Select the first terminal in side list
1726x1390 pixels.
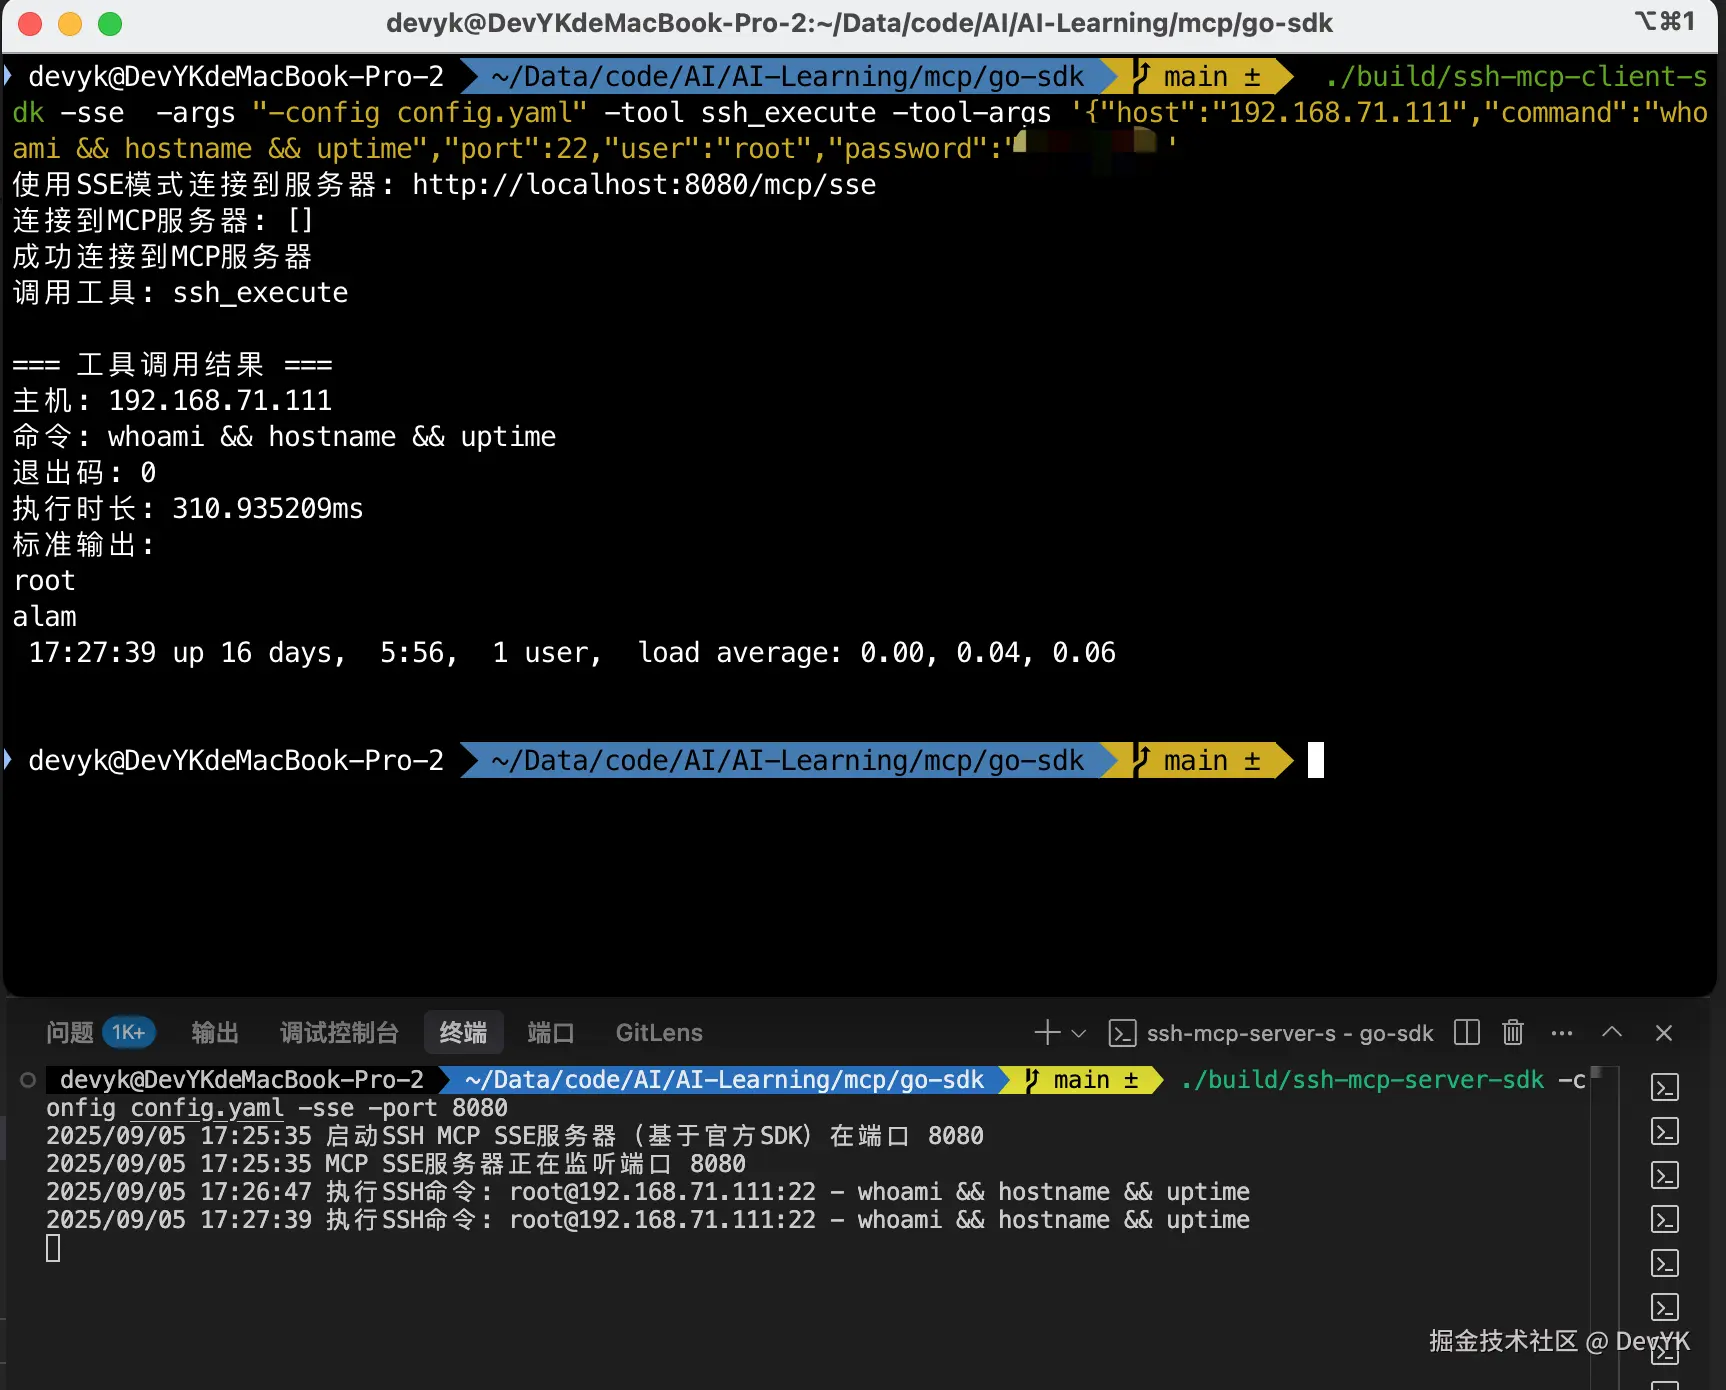1665,1087
